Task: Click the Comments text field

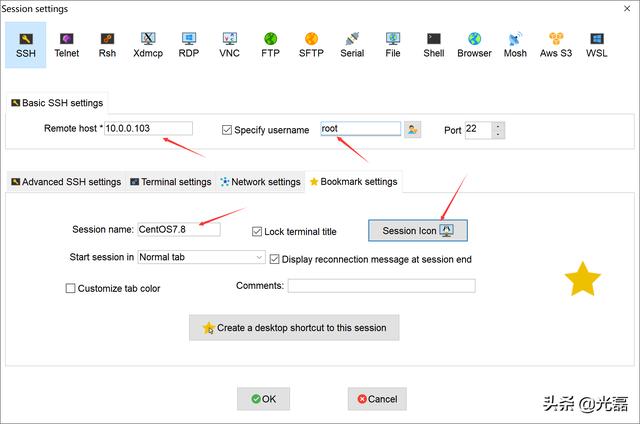Action: [382, 286]
